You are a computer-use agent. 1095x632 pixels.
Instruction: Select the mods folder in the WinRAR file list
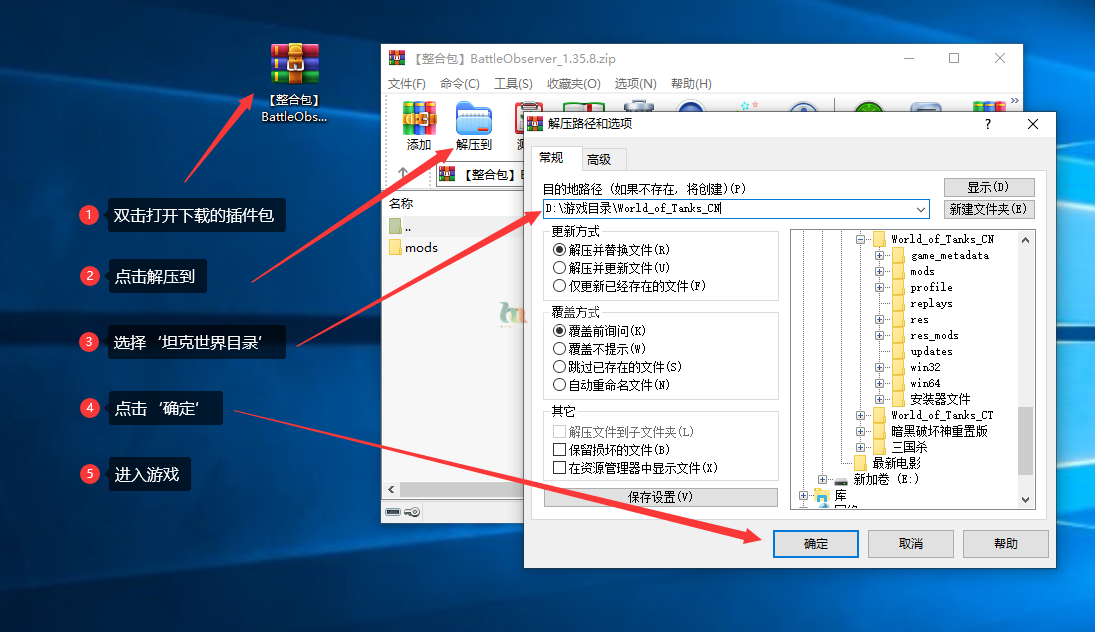pos(413,247)
